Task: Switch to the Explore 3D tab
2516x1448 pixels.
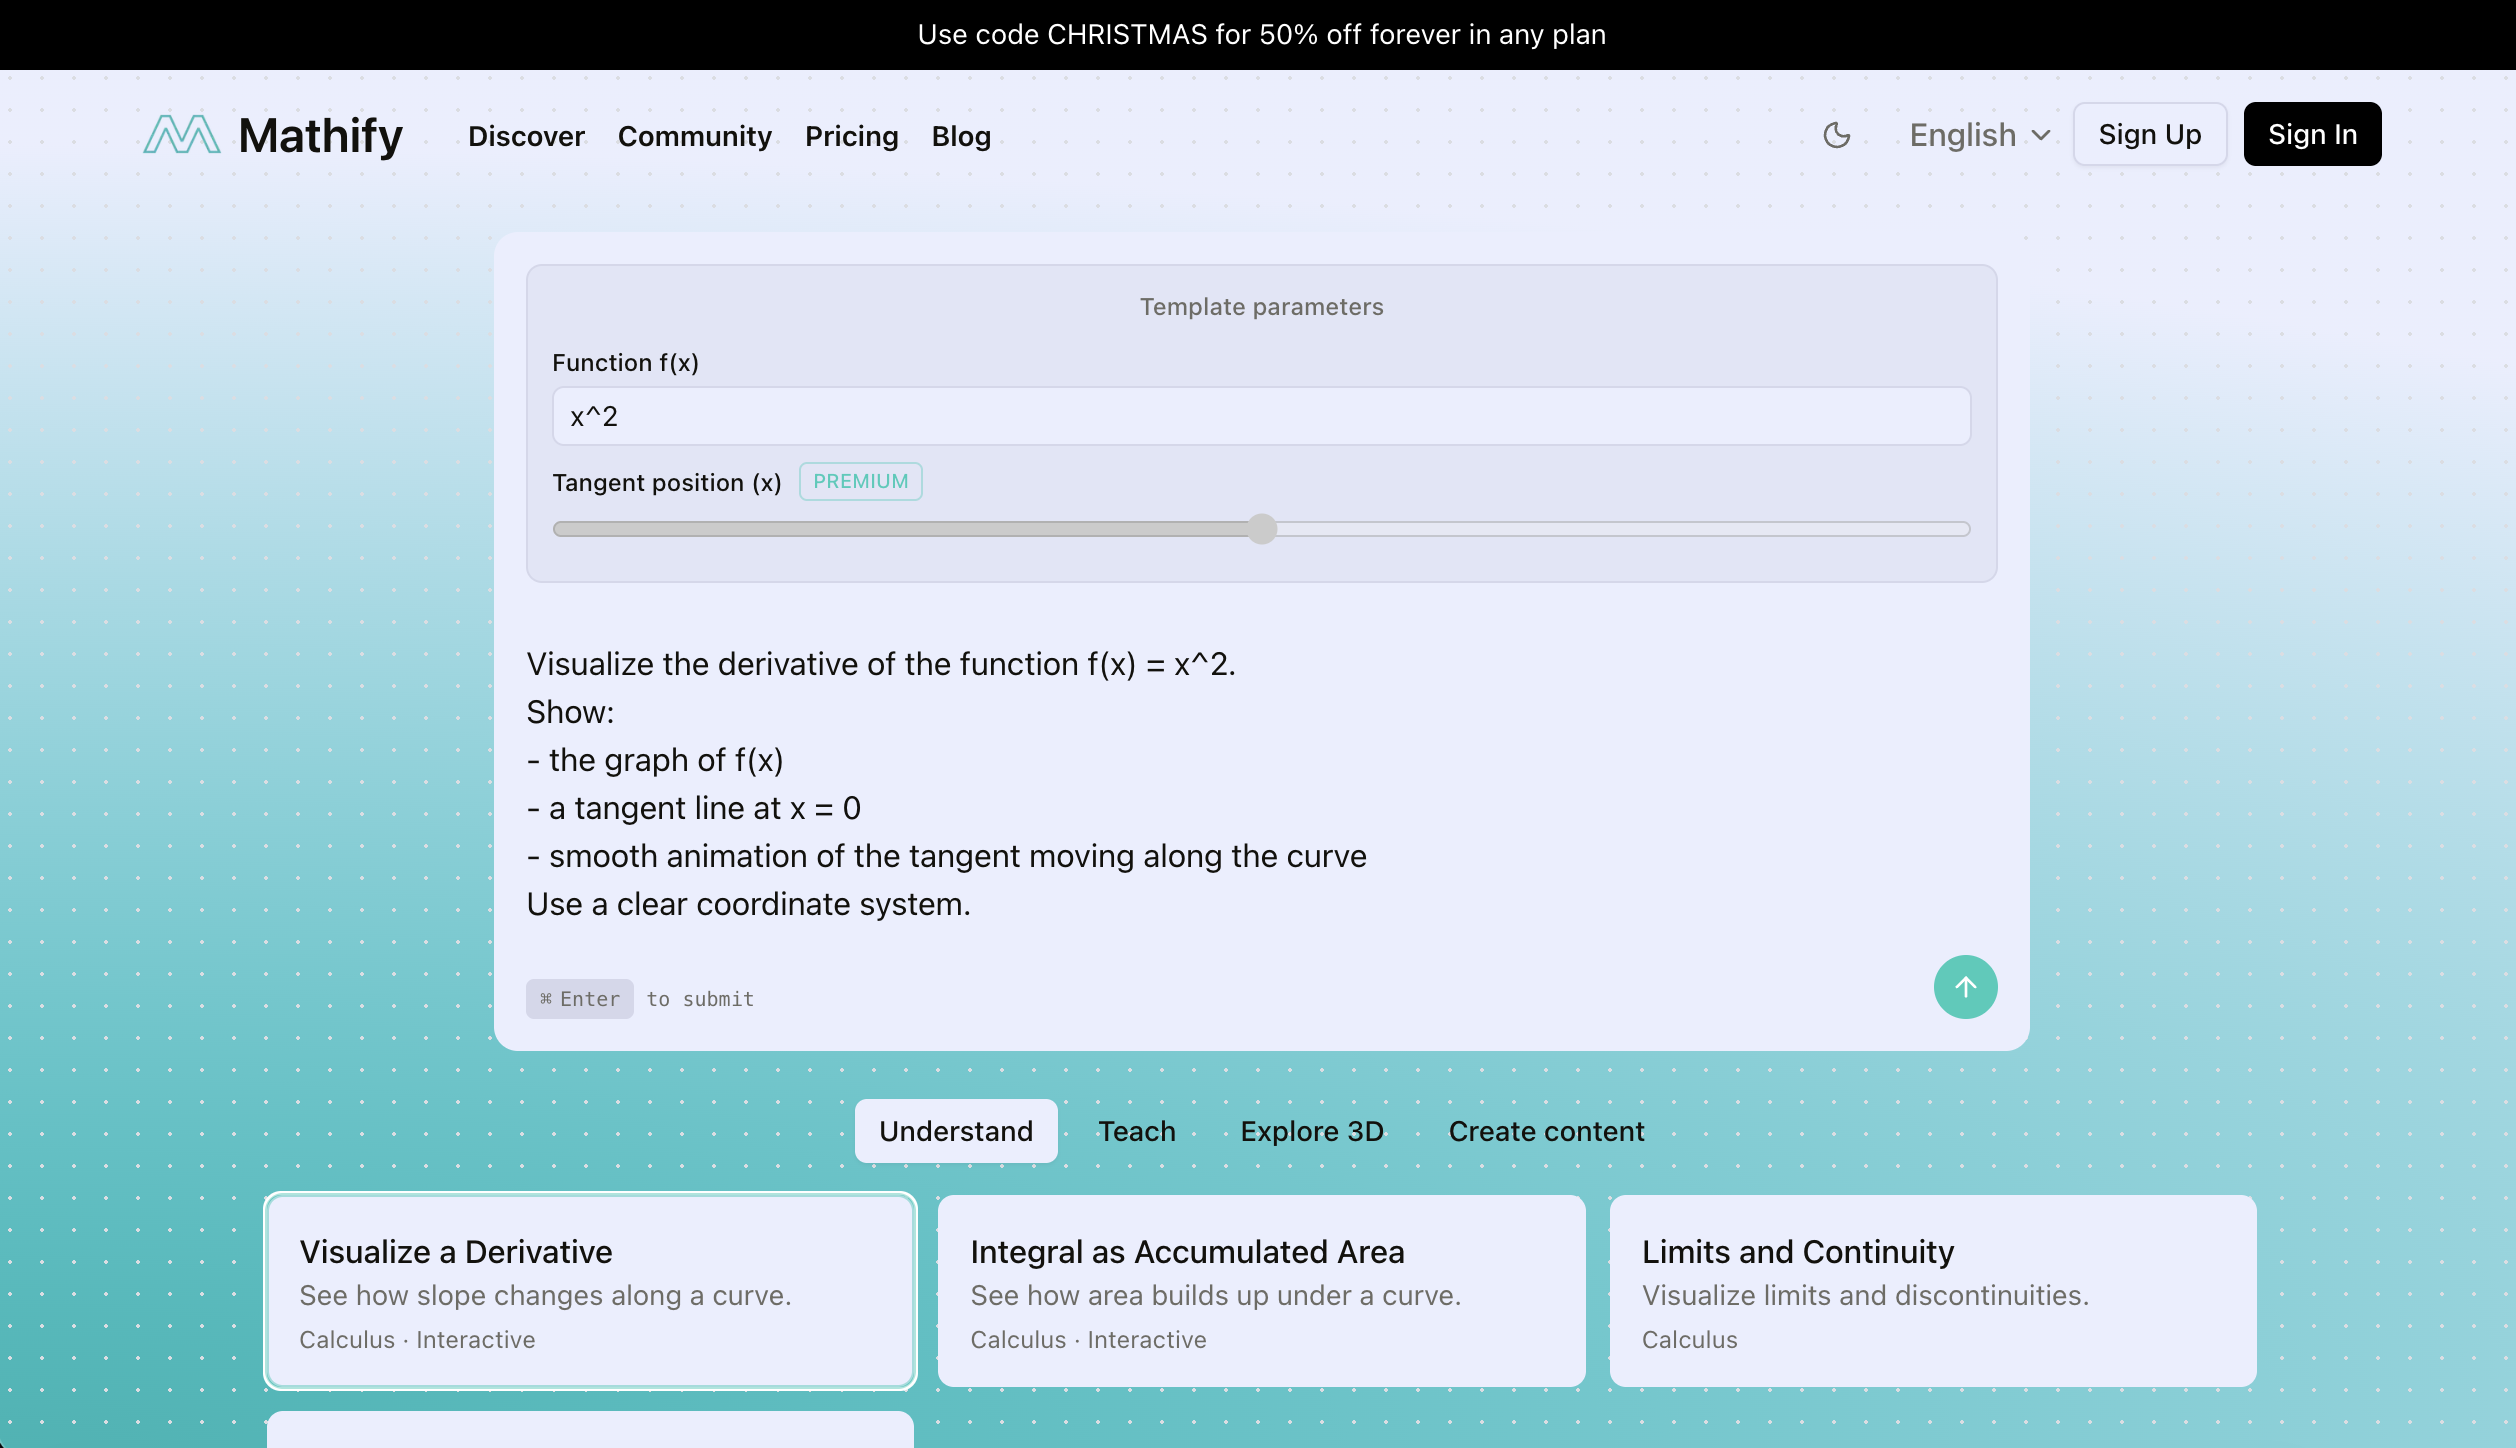Action: tap(1311, 1131)
